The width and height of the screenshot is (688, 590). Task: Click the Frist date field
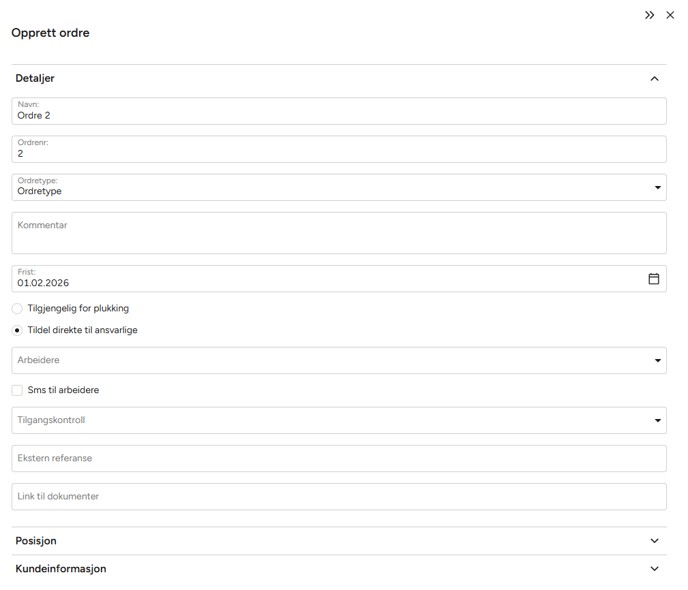tap(320, 282)
